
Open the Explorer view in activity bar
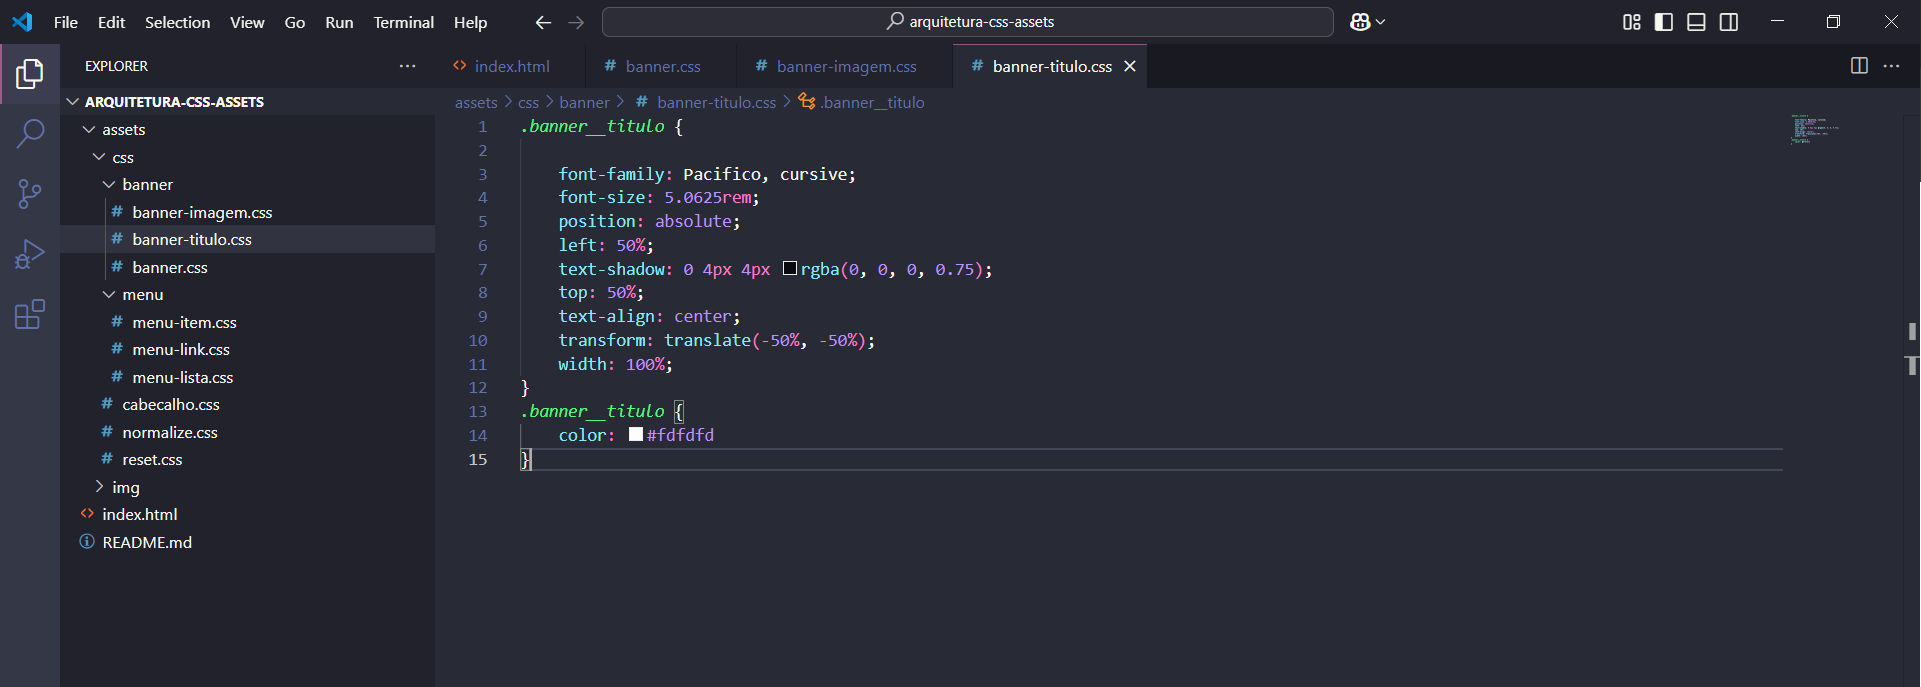point(30,73)
